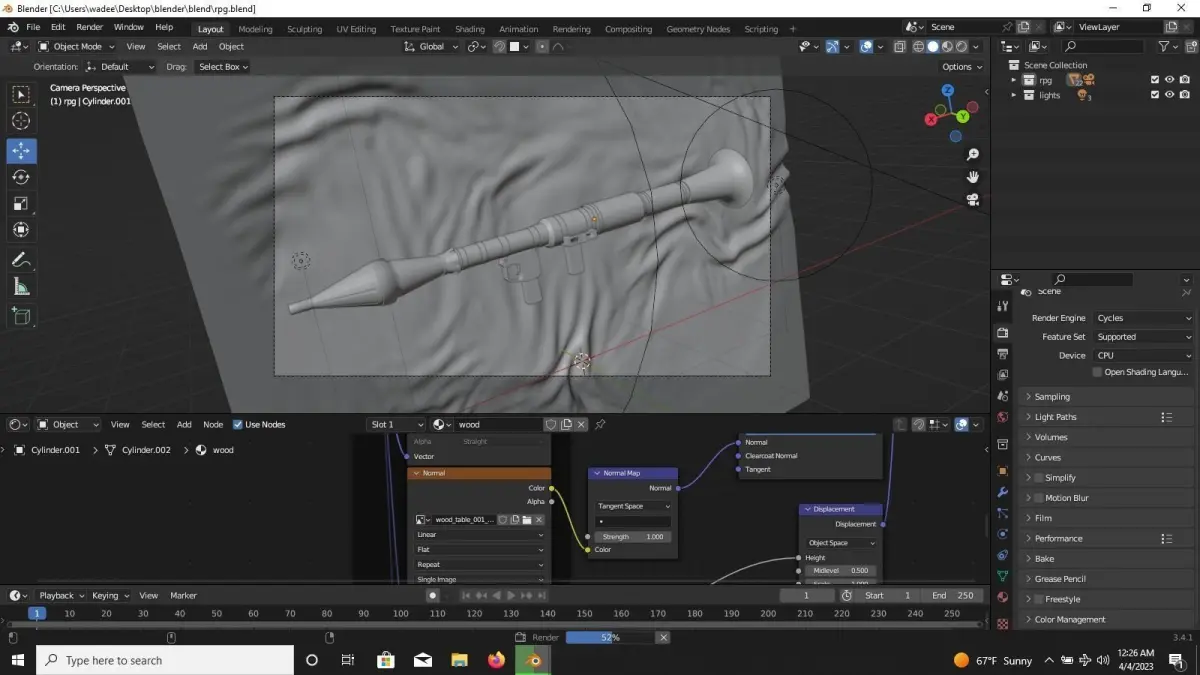Switch to solid viewport shading
Screen dimensions: 1200x675
933,46
